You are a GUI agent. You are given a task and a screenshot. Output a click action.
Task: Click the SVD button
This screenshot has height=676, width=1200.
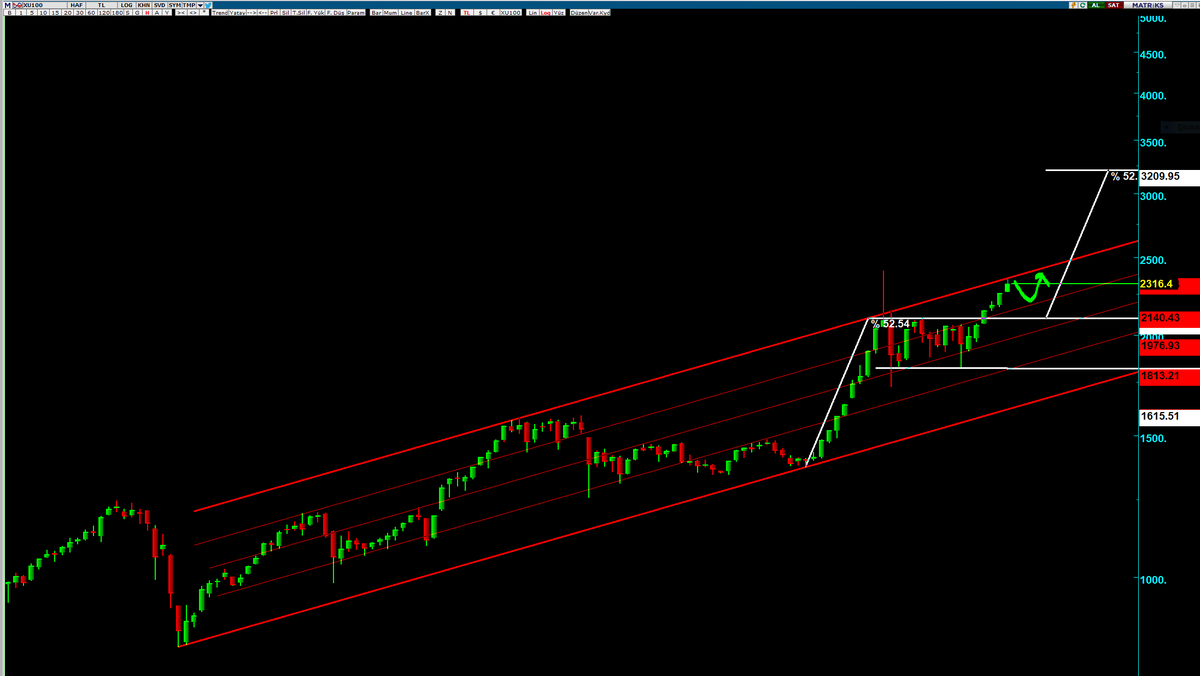[x=159, y=5]
